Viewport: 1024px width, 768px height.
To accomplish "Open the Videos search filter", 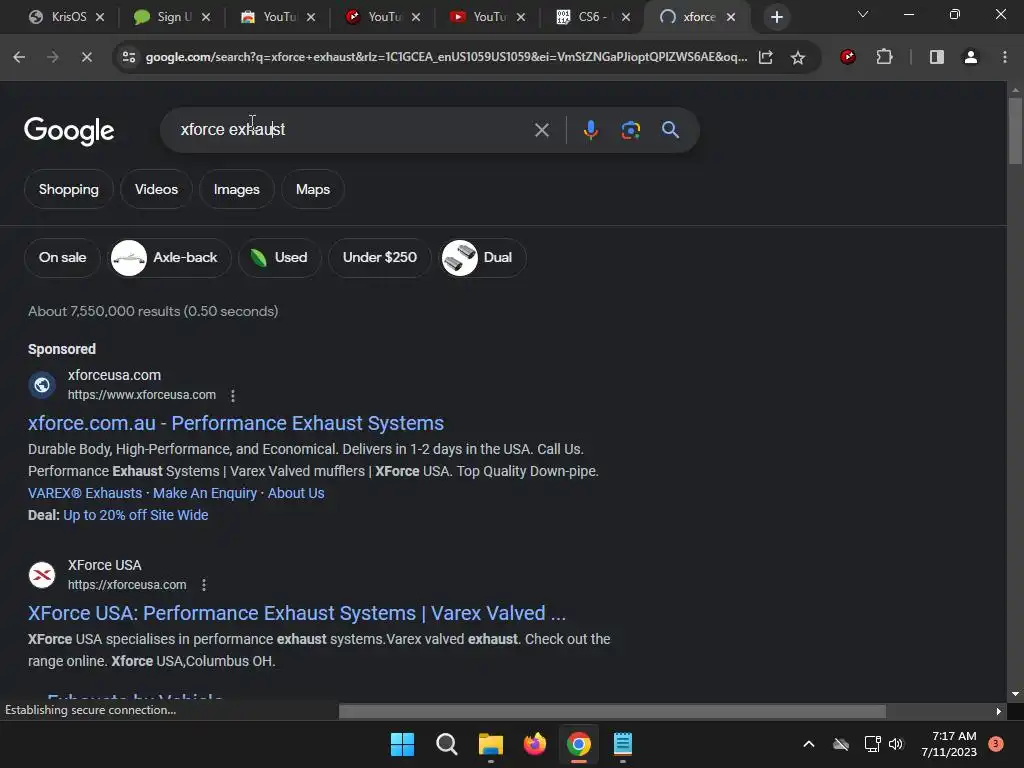I will tap(156, 189).
